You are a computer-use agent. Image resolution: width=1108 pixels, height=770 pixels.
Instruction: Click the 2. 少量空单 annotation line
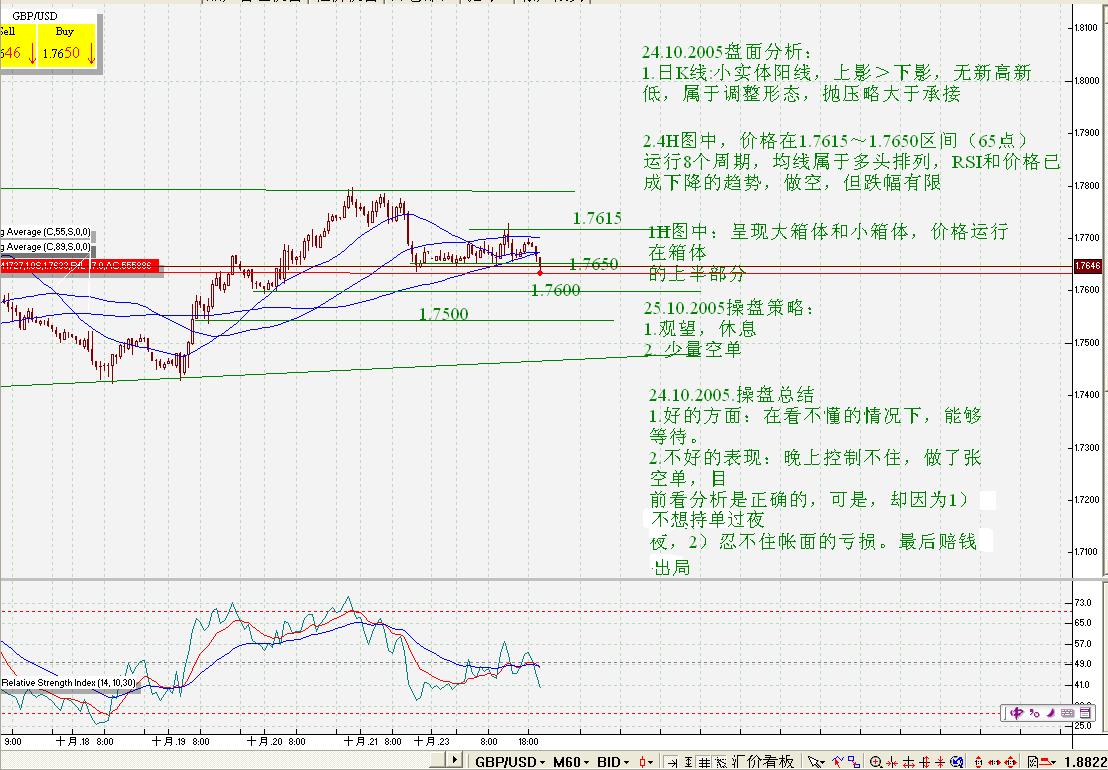[692, 349]
